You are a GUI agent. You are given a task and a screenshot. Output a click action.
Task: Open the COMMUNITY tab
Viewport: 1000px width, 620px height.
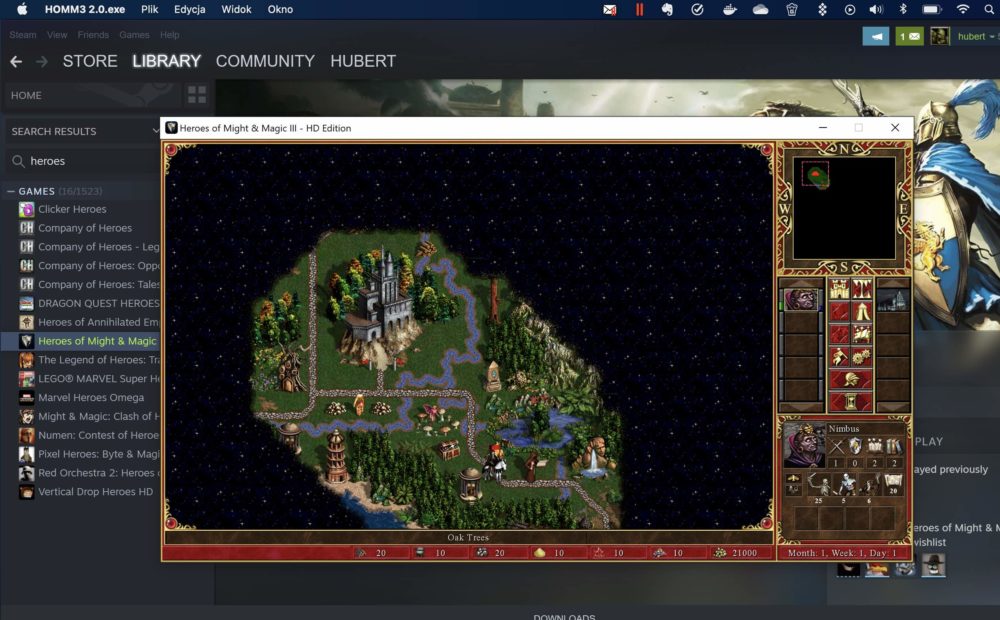tap(265, 61)
